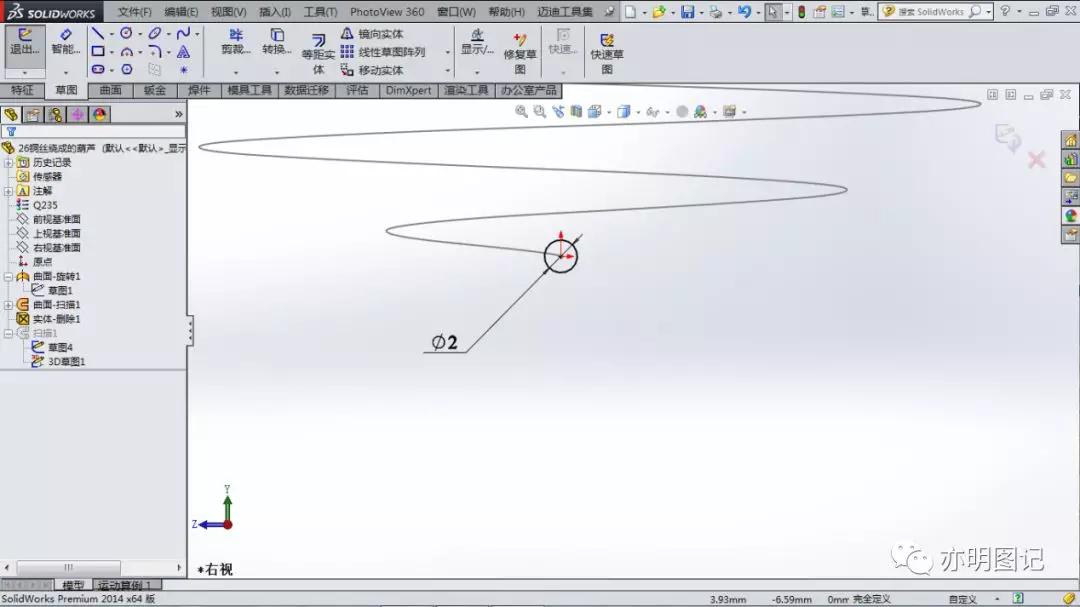Select 草图4 in the feature tree
The image size is (1080, 607).
(x=60, y=347)
